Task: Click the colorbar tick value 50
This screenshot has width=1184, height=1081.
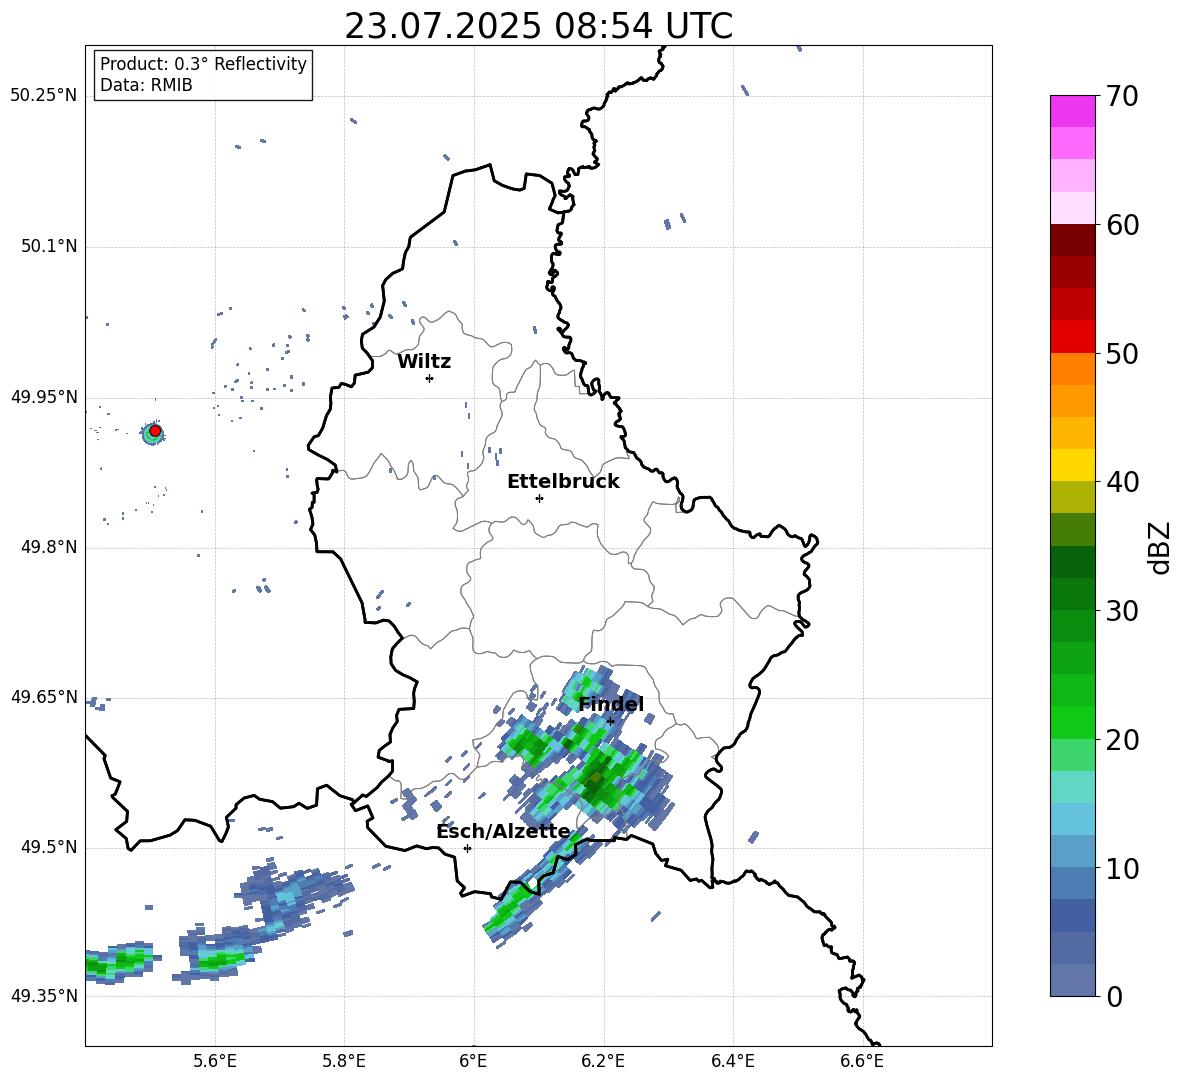Action: pyautogui.click(x=1122, y=353)
